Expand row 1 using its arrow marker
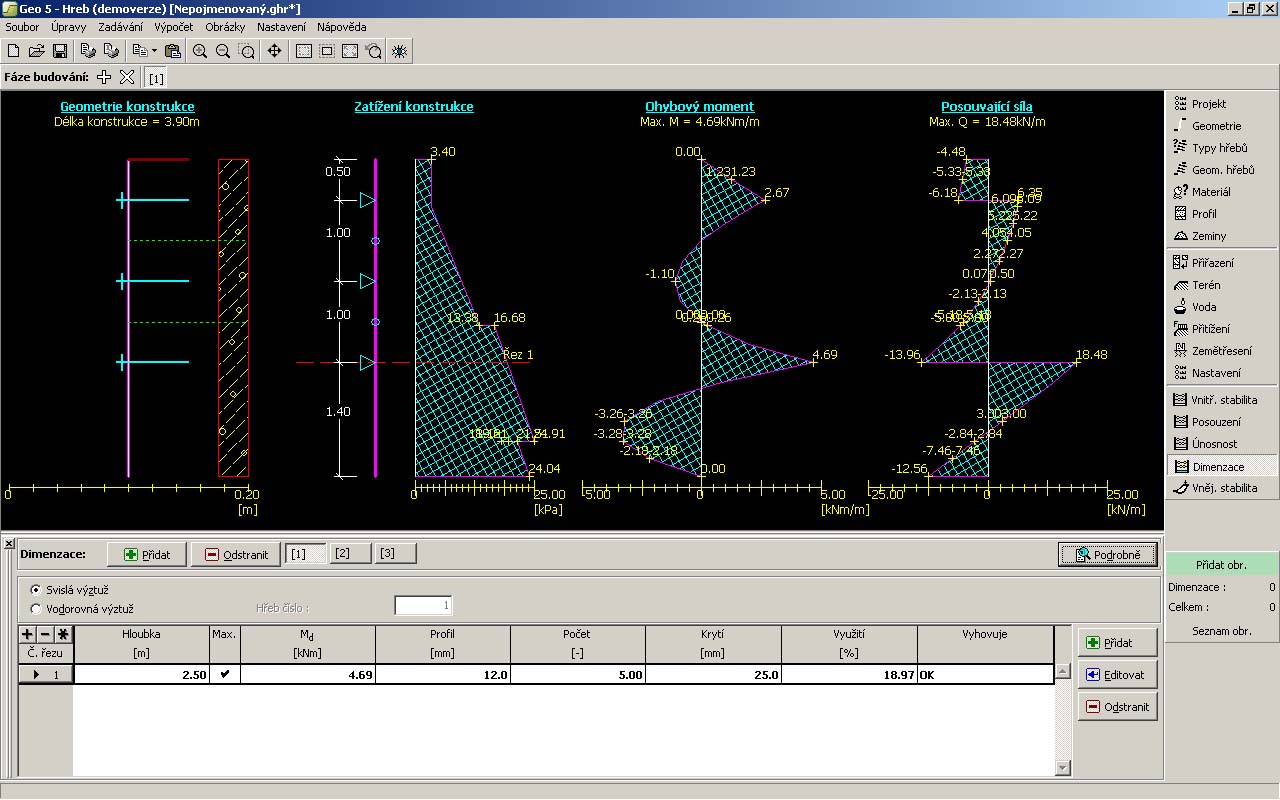This screenshot has width=1280, height=800. coord(37,675)
